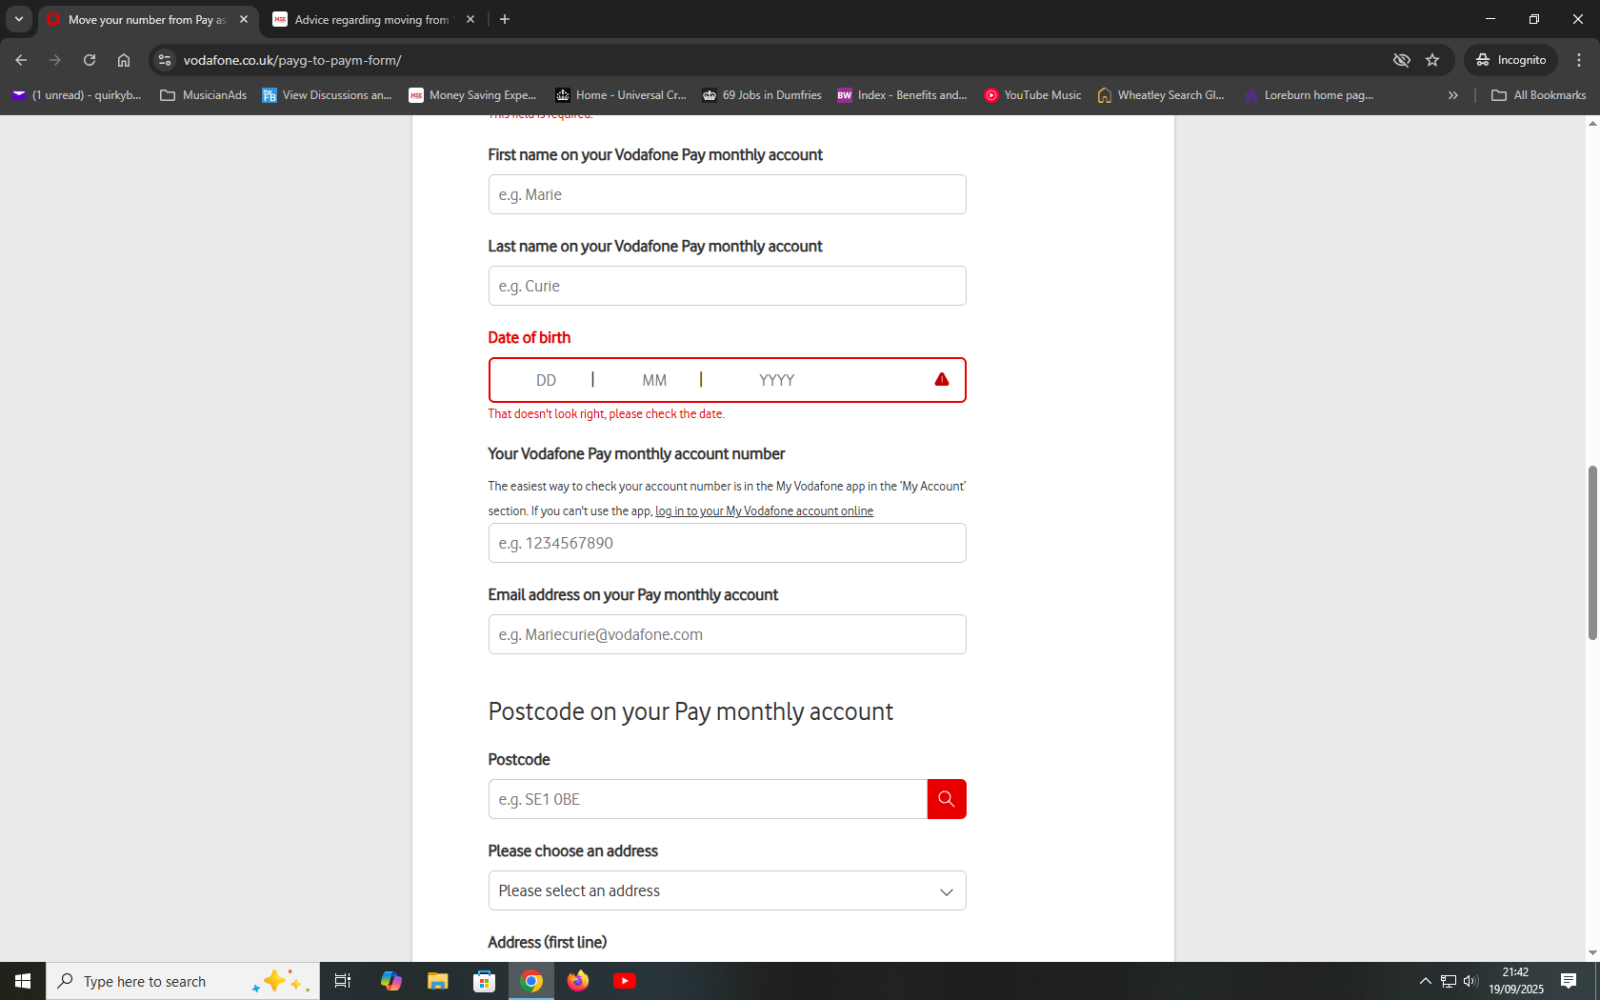Click the First name input field
The height and width of the screenshot is (1000, 1600).
[x=727, y=194]
